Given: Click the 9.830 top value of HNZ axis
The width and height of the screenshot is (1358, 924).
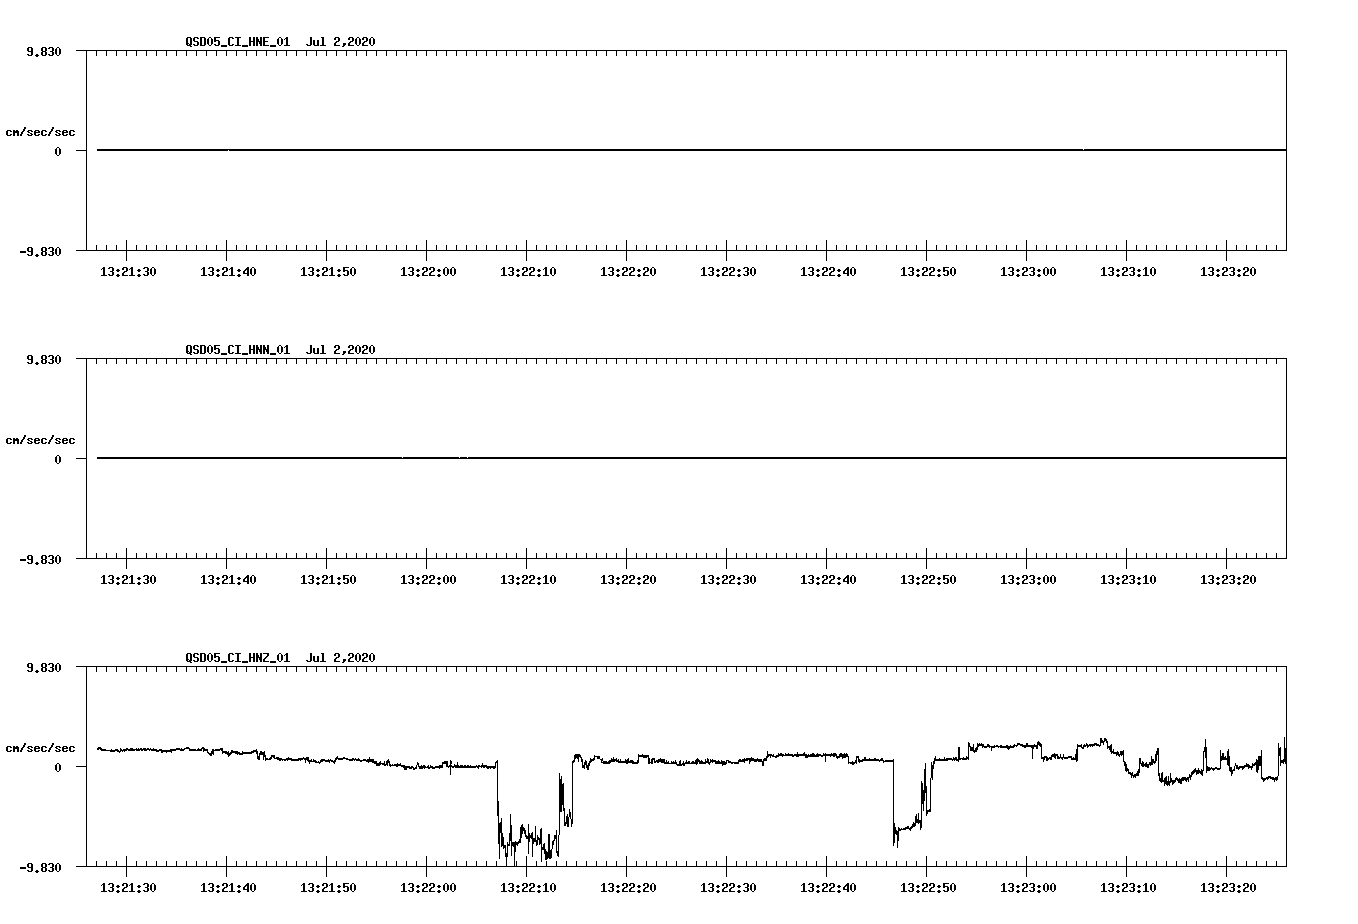Looking at the screenshot, I should tap(44, 668).
